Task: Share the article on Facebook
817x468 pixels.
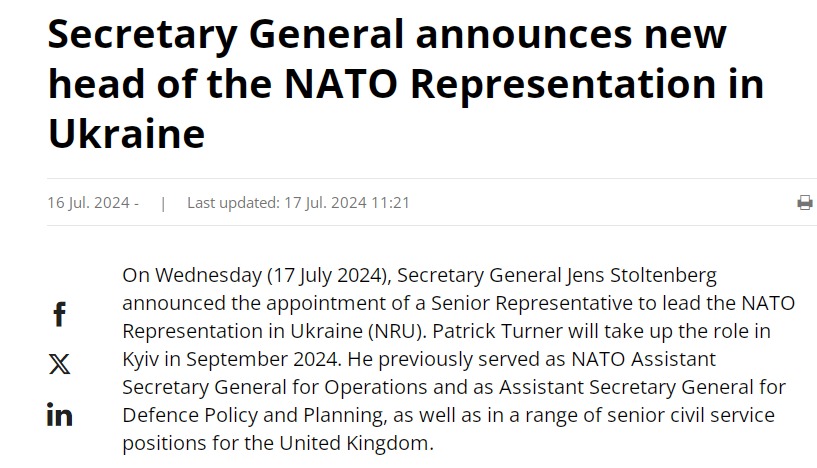Action: coord(59,314)
